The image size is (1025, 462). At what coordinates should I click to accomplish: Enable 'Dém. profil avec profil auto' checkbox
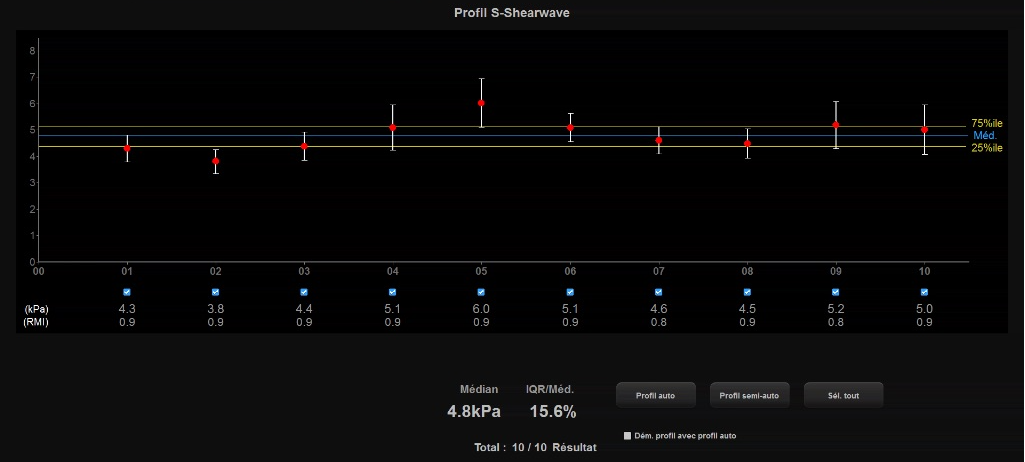click(628, 435)
